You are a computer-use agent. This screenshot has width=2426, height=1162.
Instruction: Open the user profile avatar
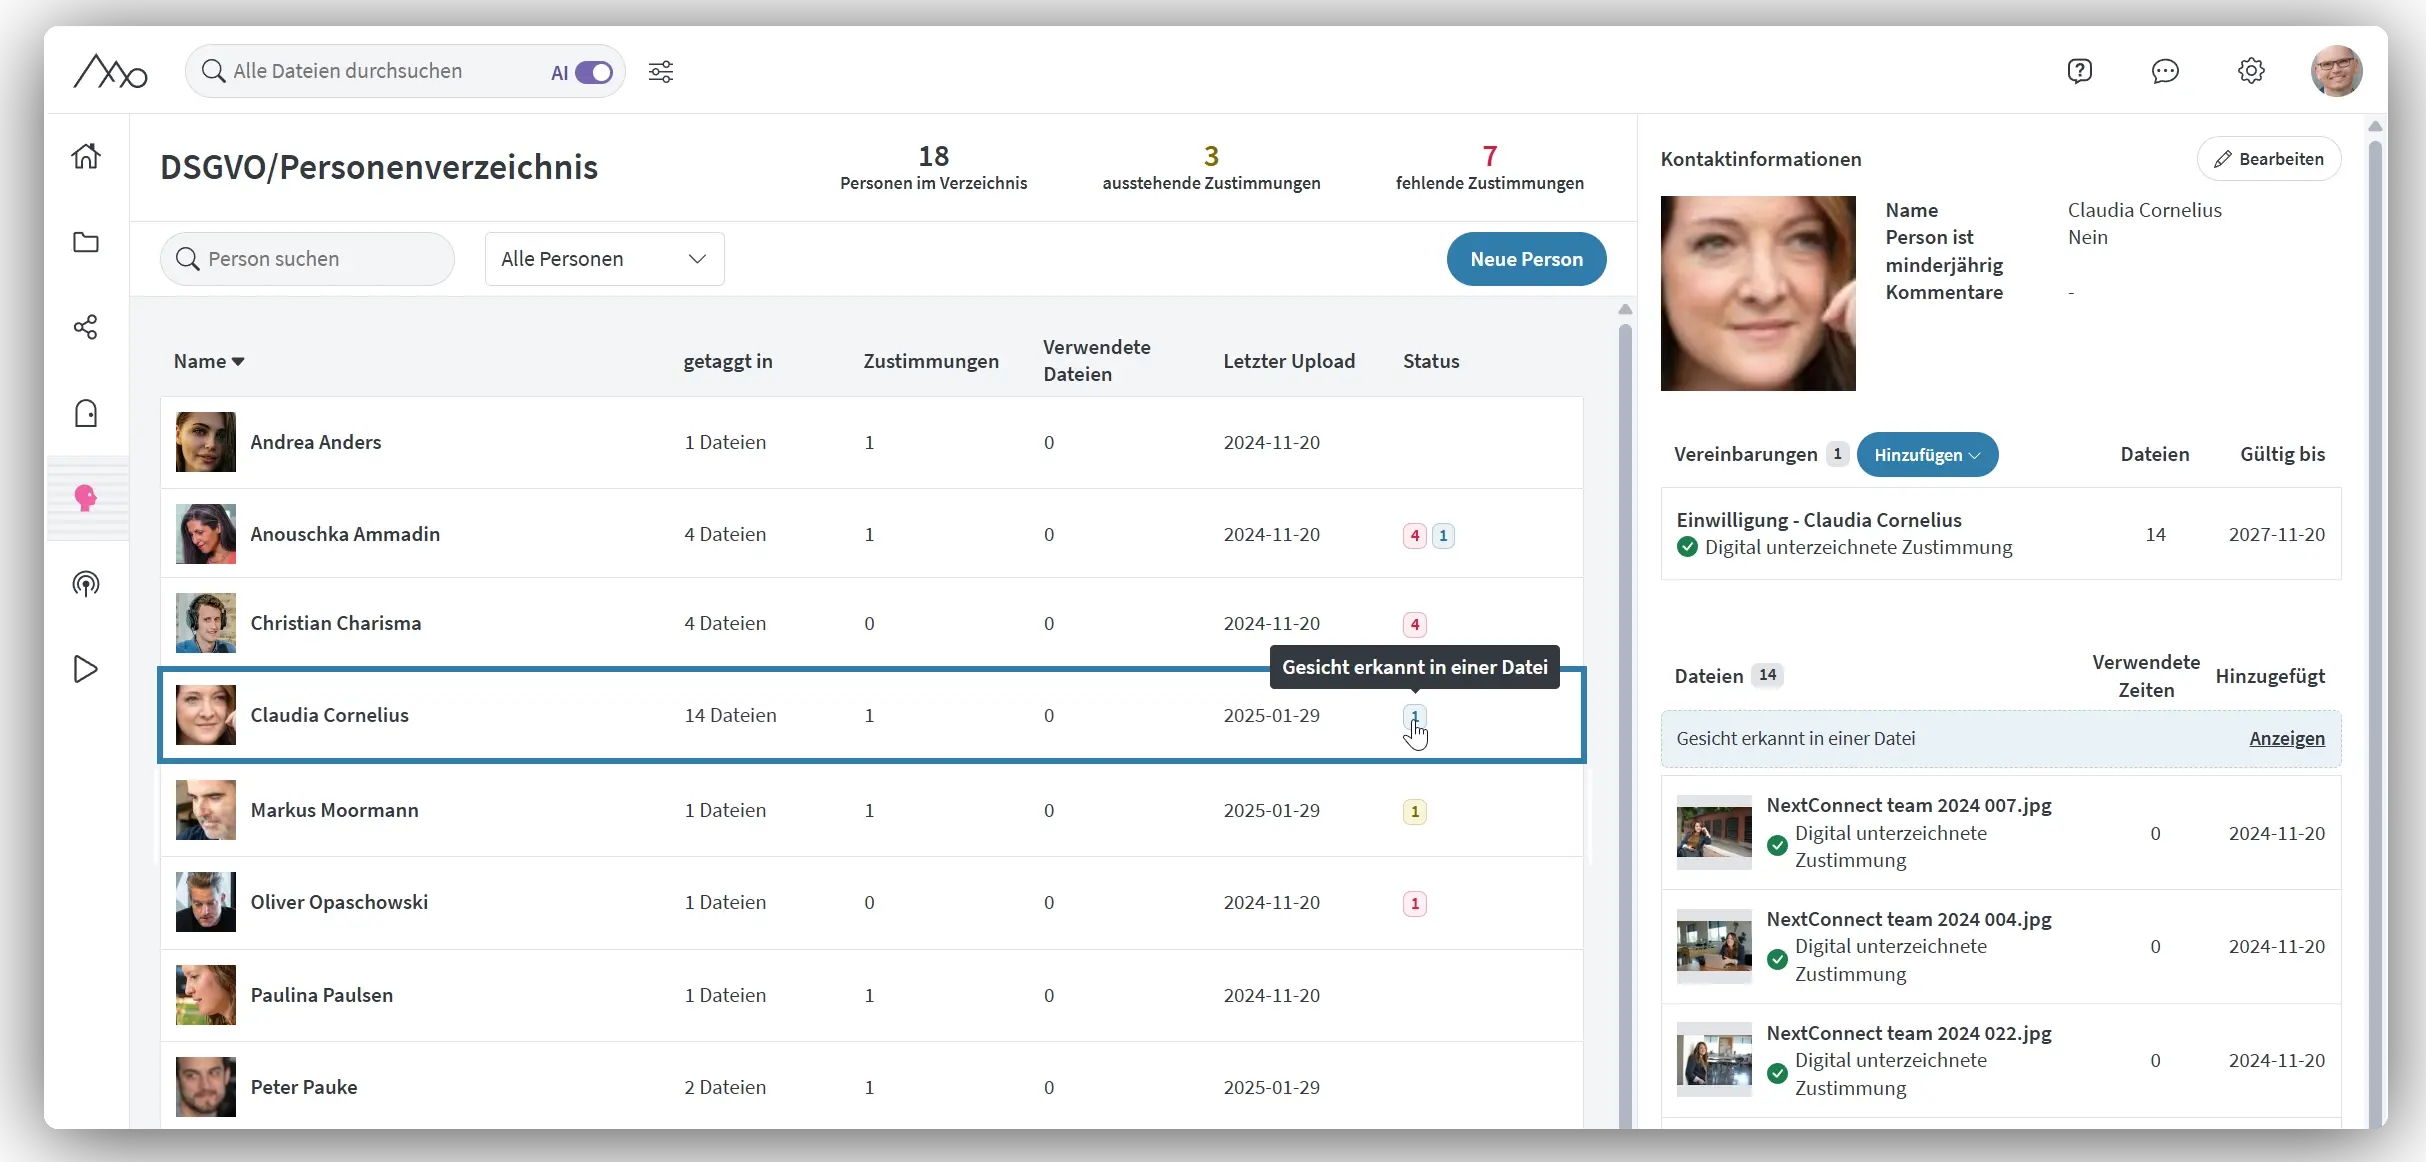tap(2337, 71)
